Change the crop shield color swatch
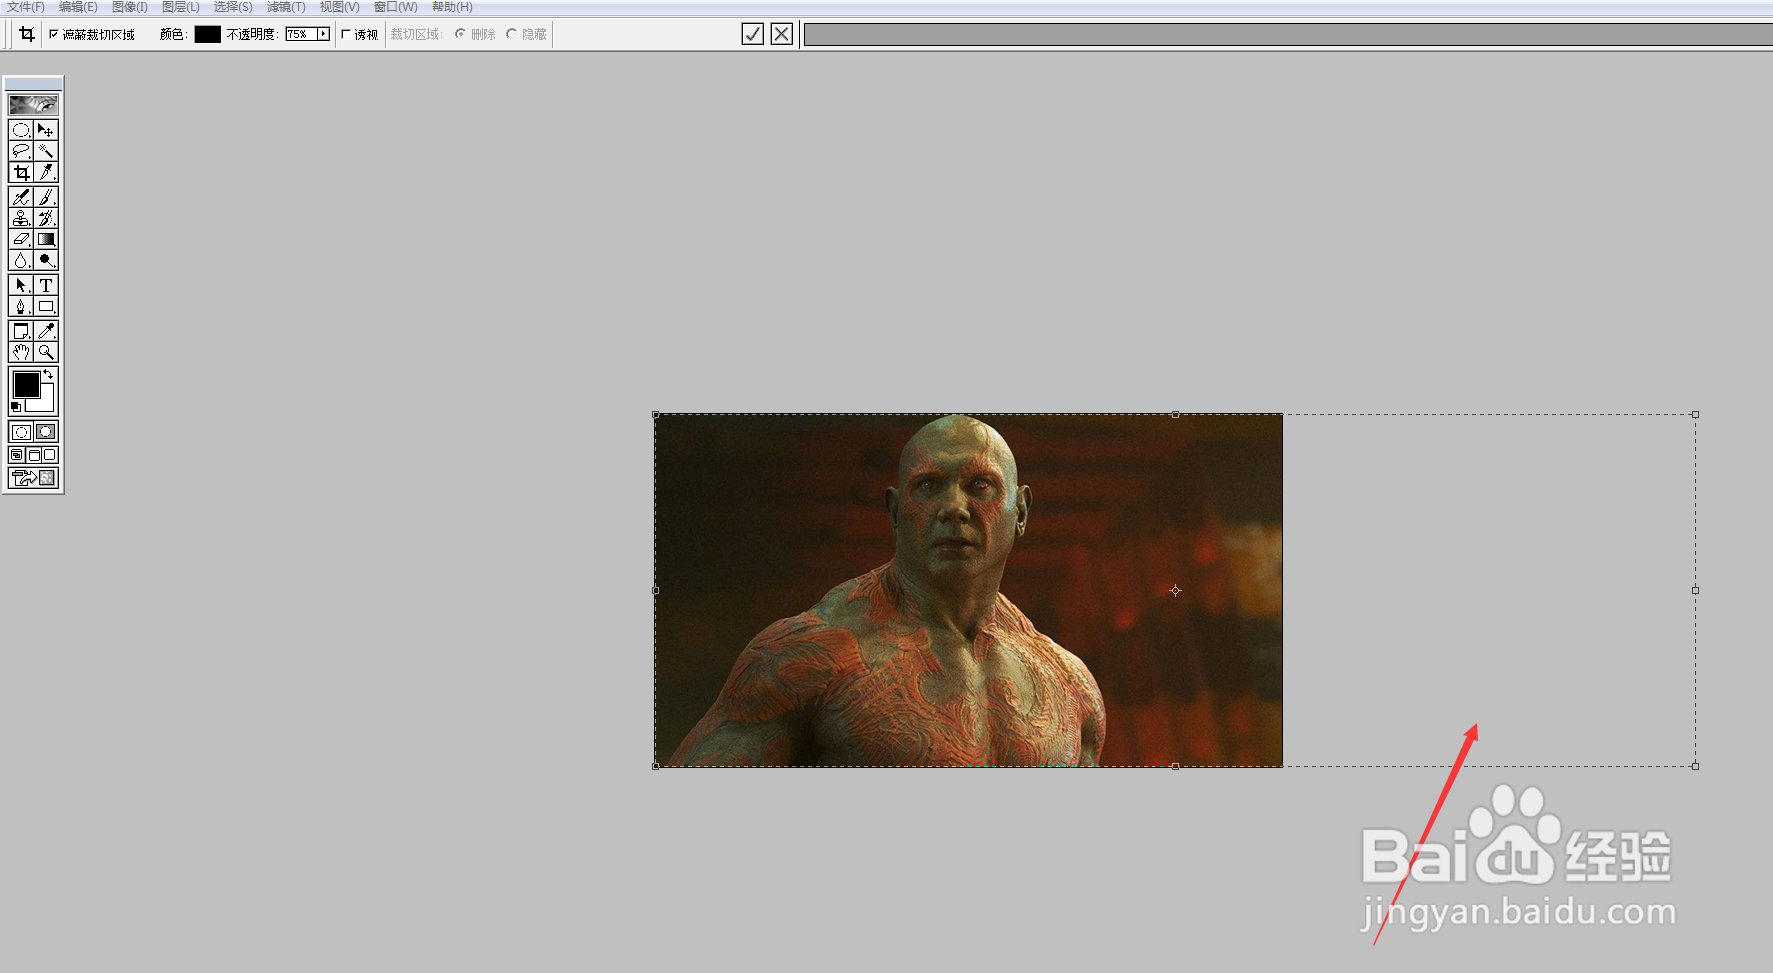The image size is (1773, 973). (207, 34)
